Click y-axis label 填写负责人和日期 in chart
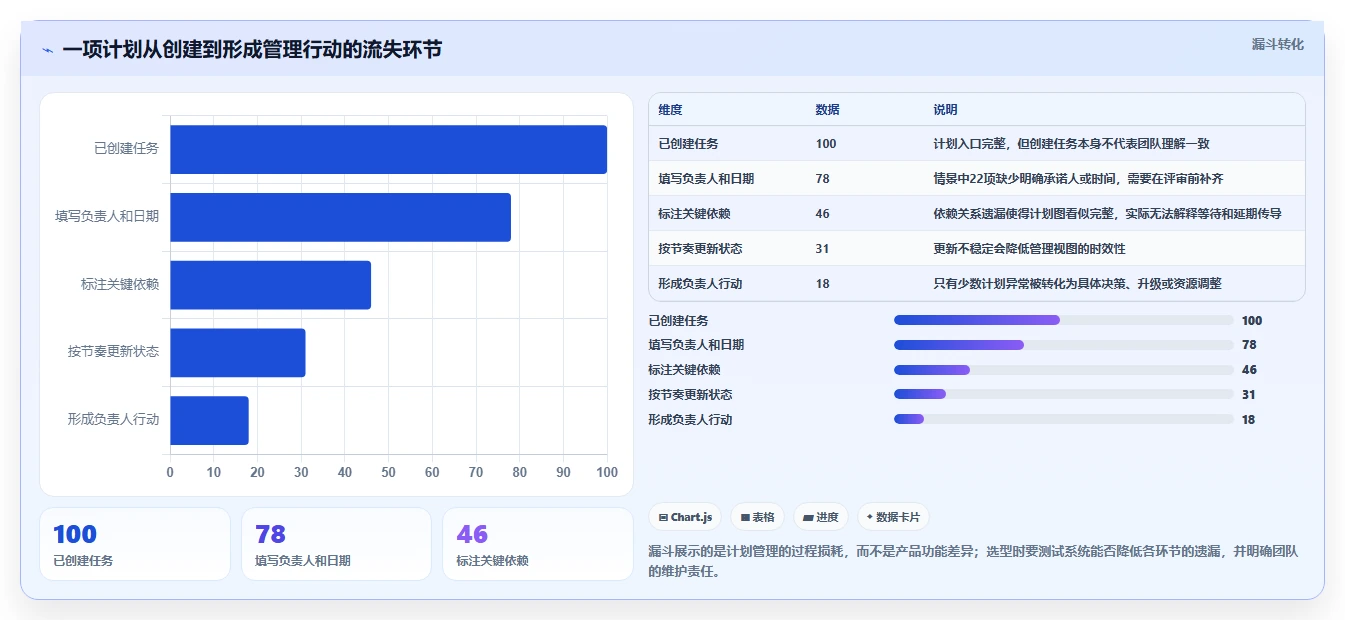Image resolution: width=1345 pixels, height=620 pixels. pyautogui.click(x=107, y=217)
